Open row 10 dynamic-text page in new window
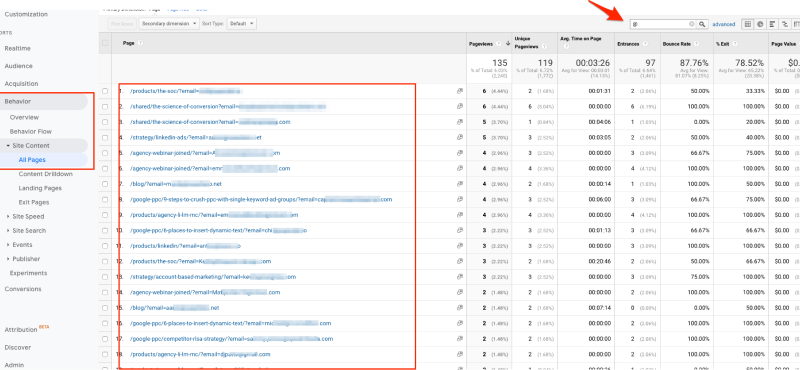 point(460,230)
